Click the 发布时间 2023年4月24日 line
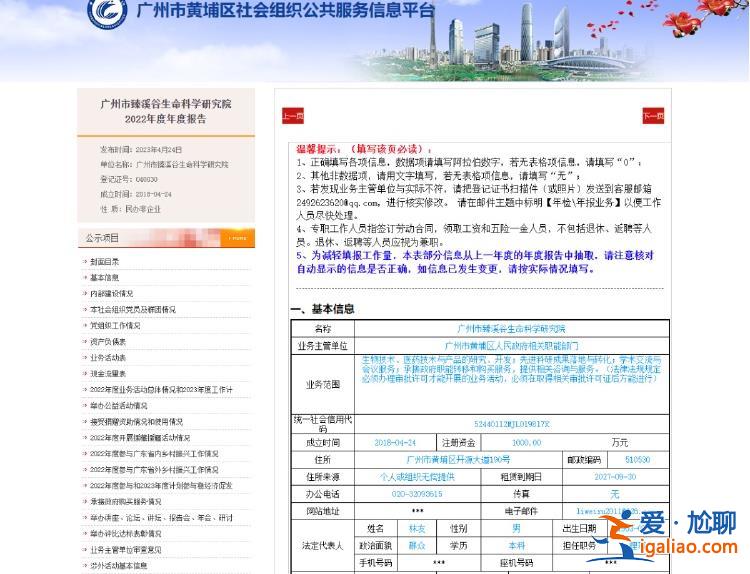750x574 pixels. [x=141, y=150]
